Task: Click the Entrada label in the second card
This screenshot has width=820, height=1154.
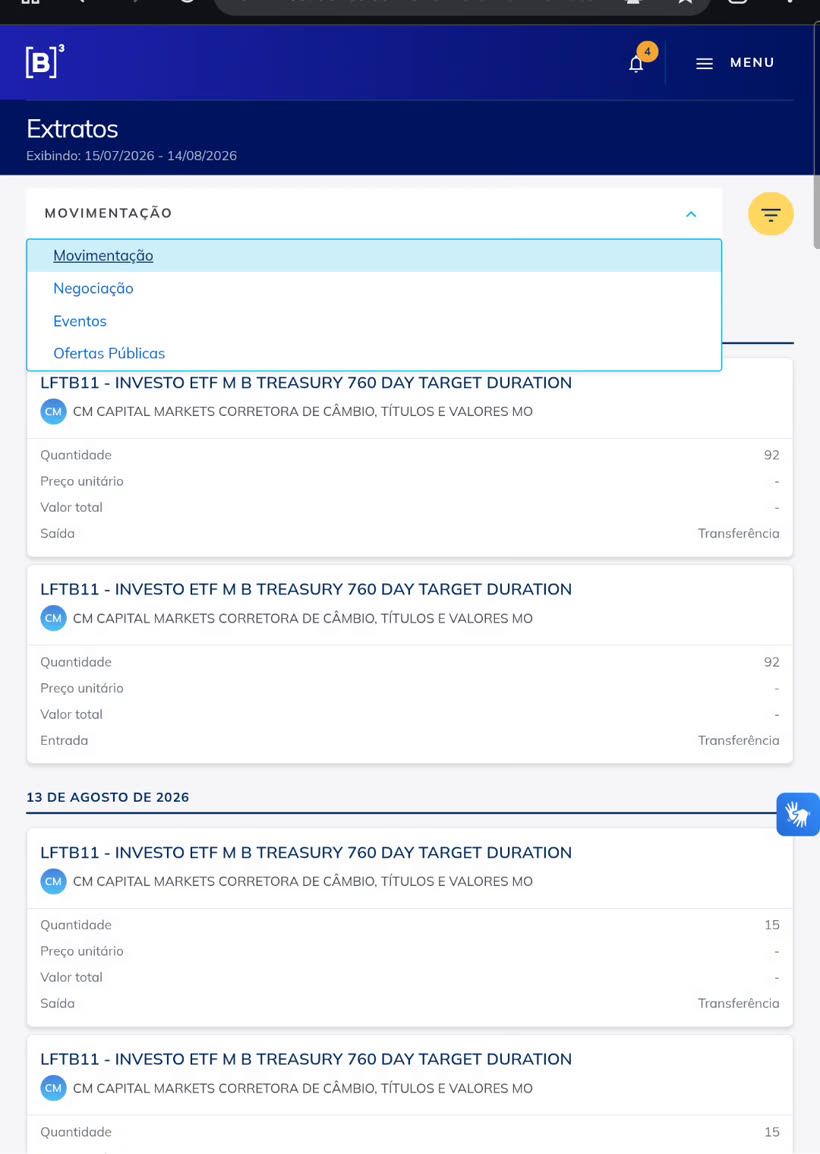Action: (x=64, y=740)
